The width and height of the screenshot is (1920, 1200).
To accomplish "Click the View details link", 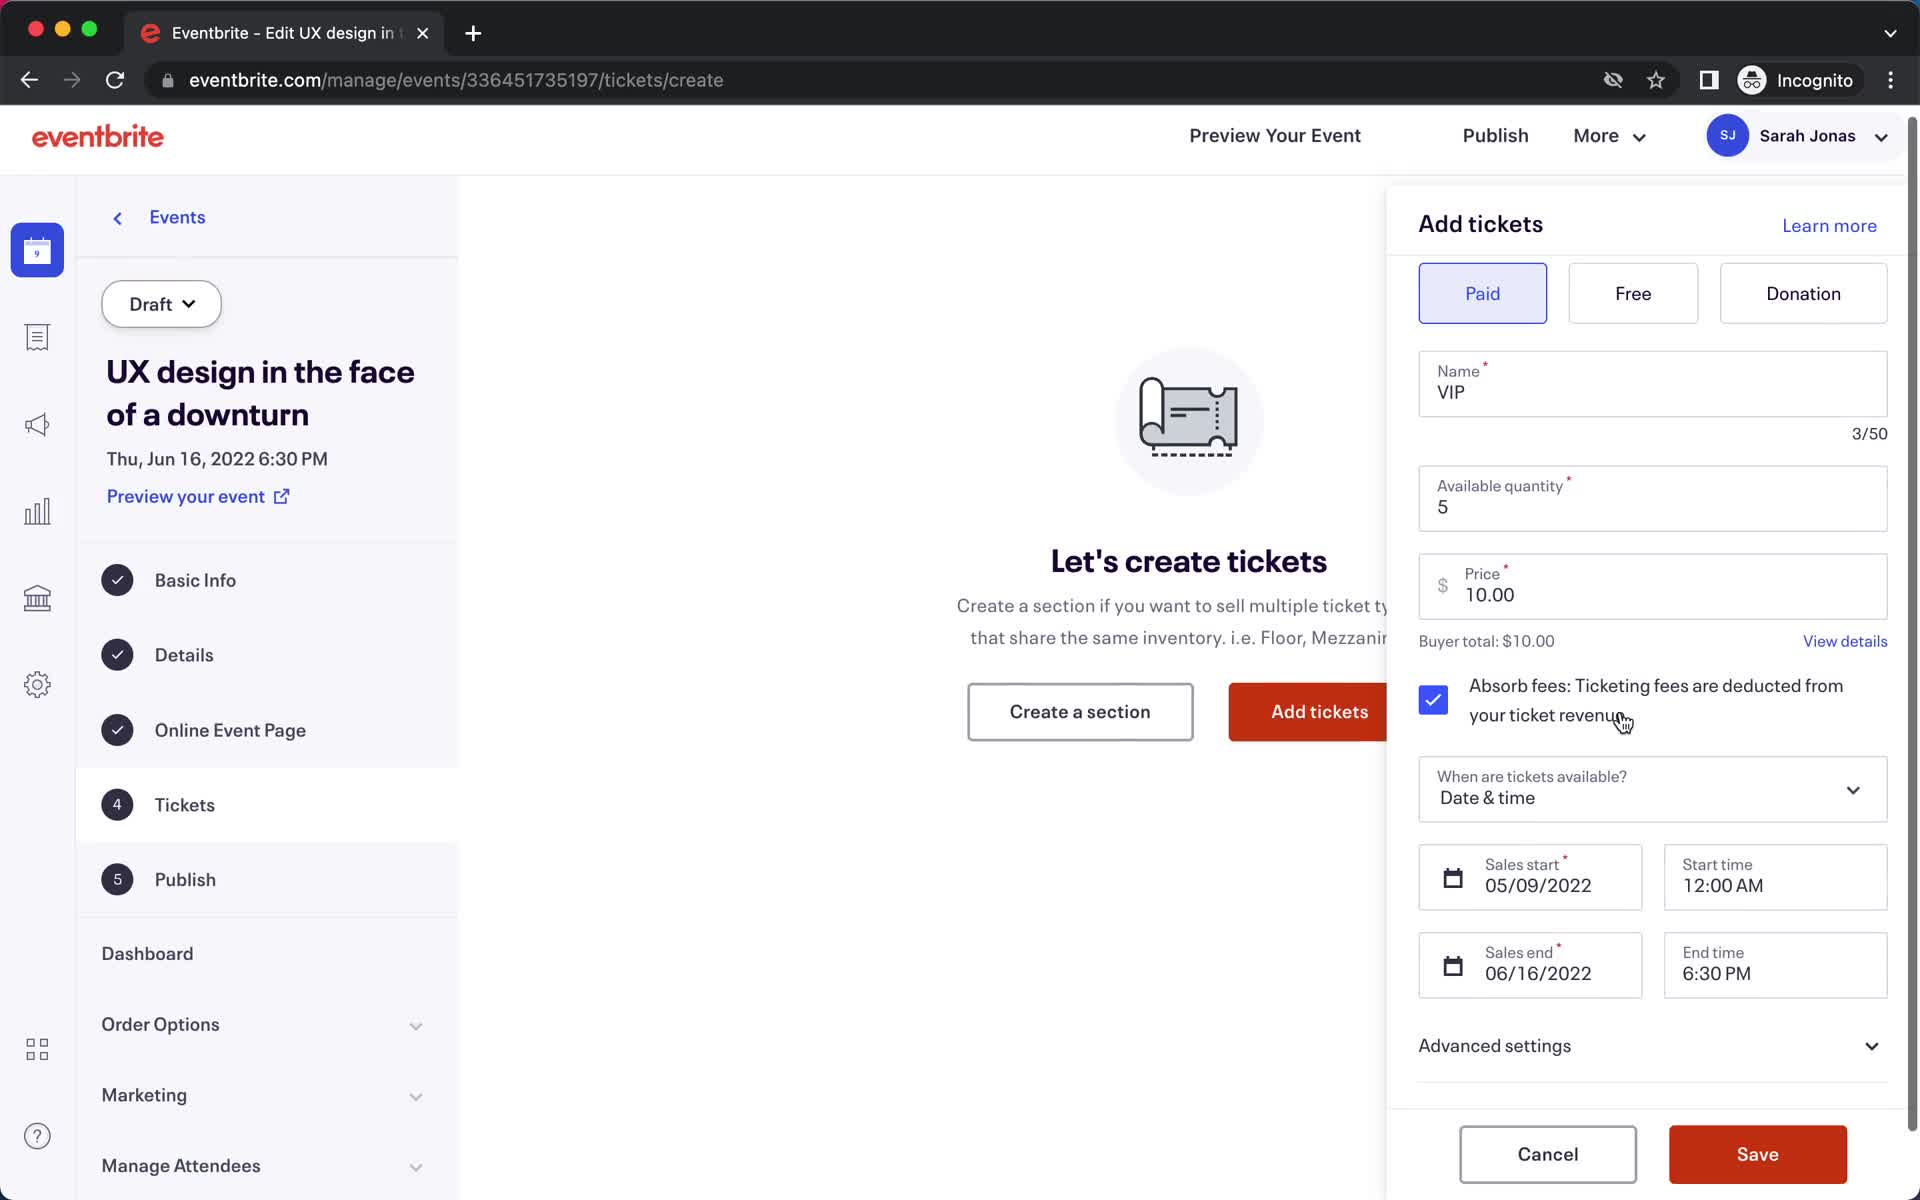I will point(1845,641).
